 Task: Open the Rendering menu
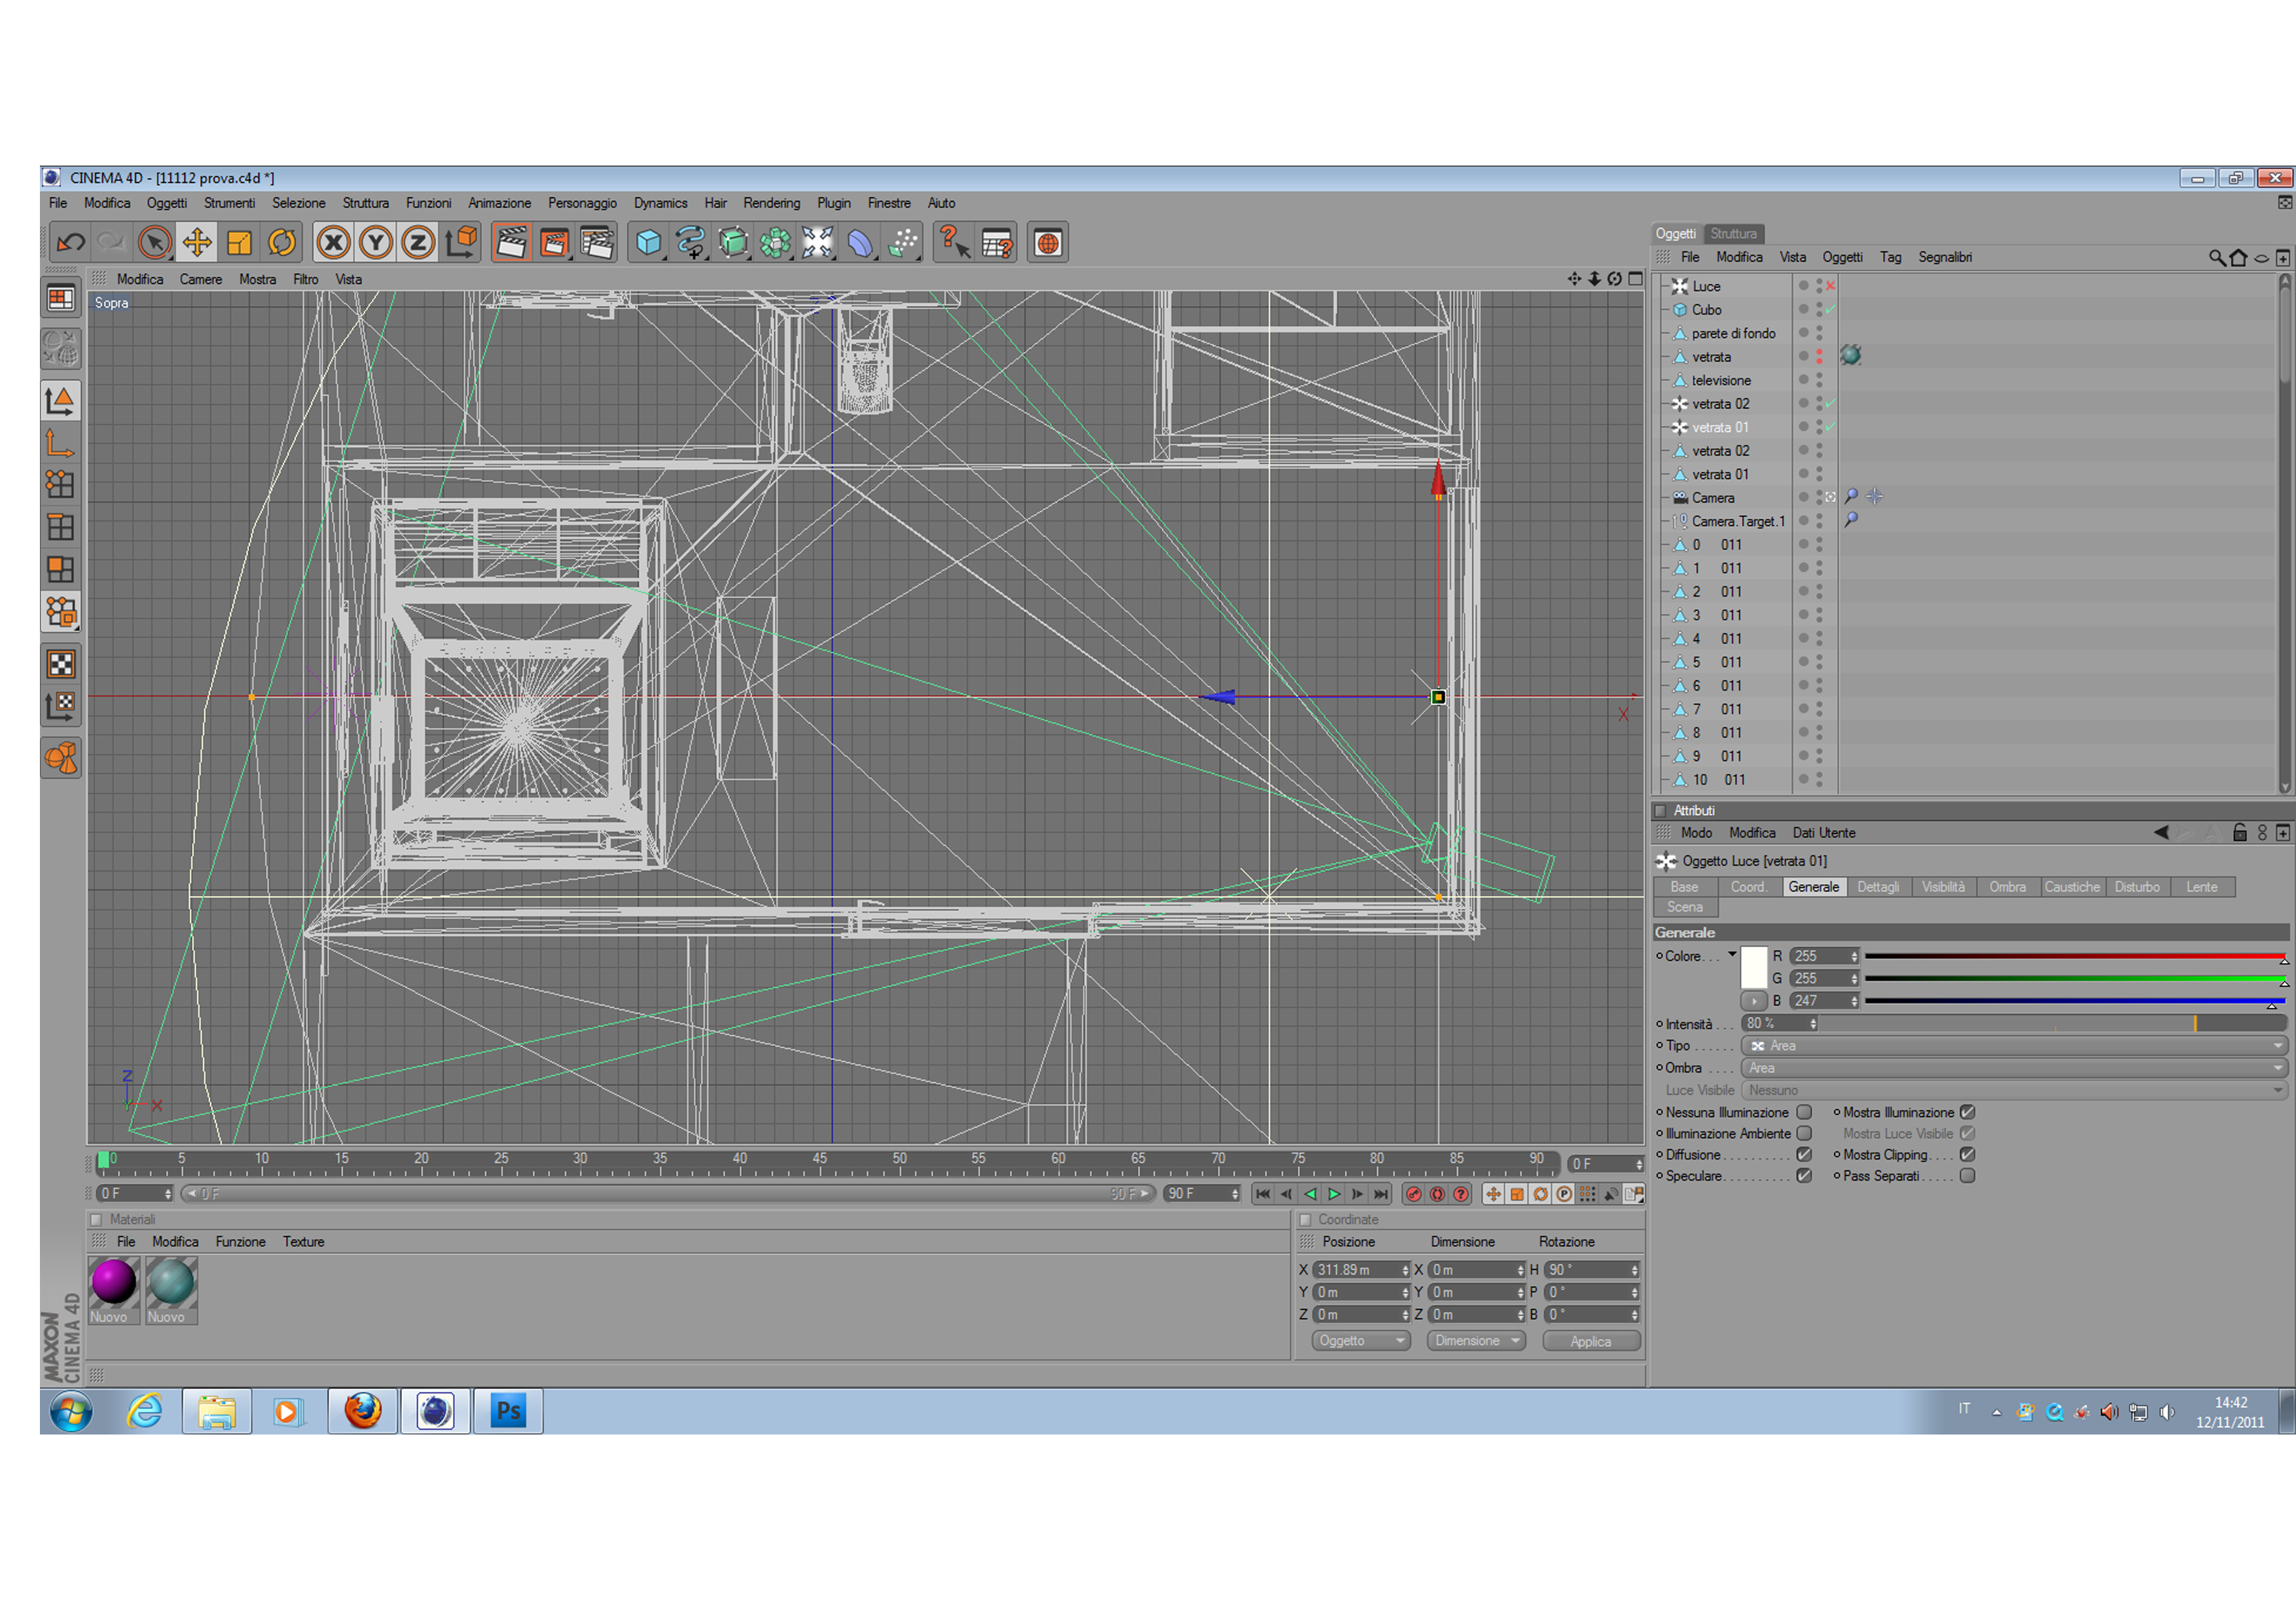(771, 203)
